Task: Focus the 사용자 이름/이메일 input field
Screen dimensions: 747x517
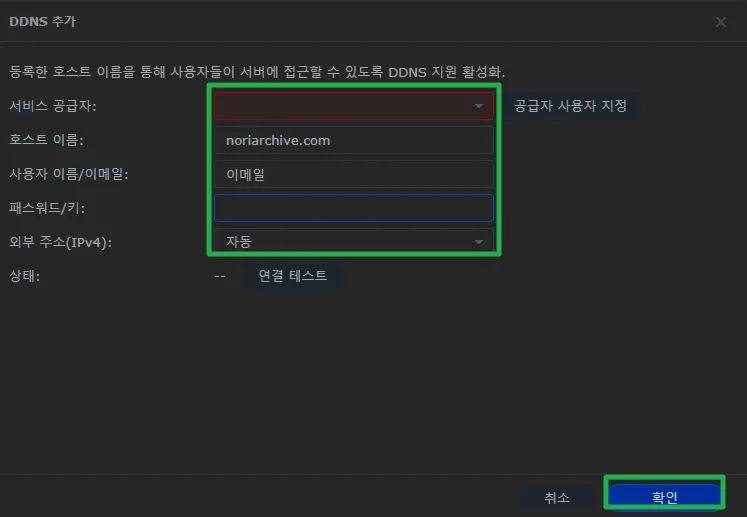Action: (353, 174)
